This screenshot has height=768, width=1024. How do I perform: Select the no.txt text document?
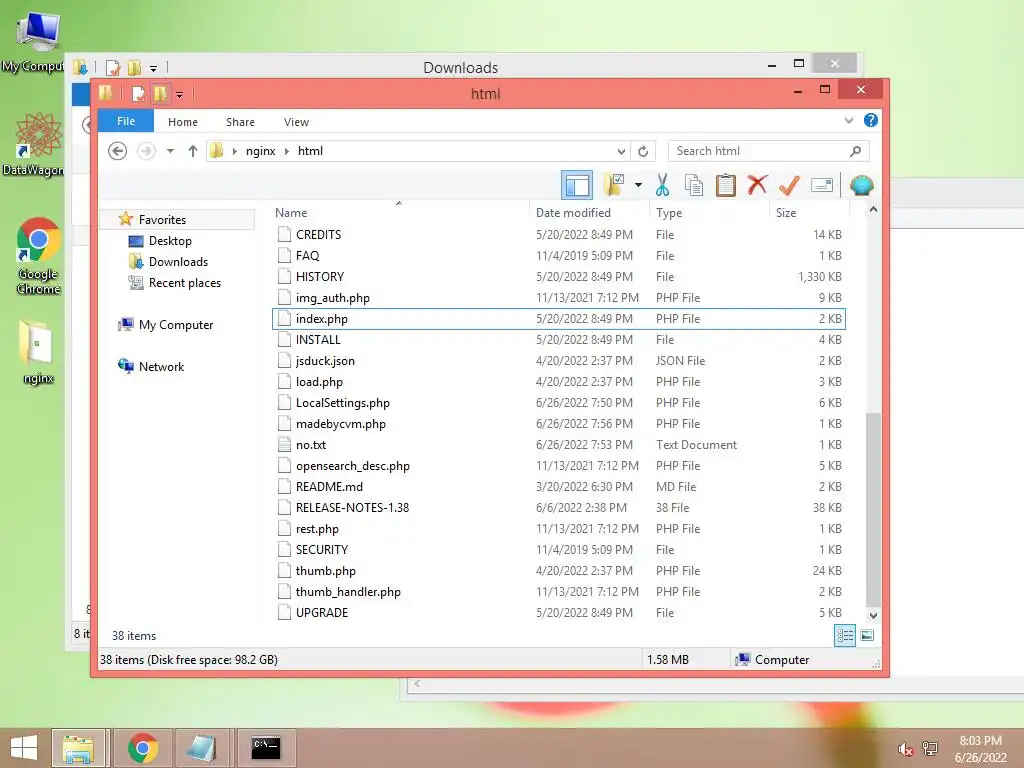tap(559, 445)
